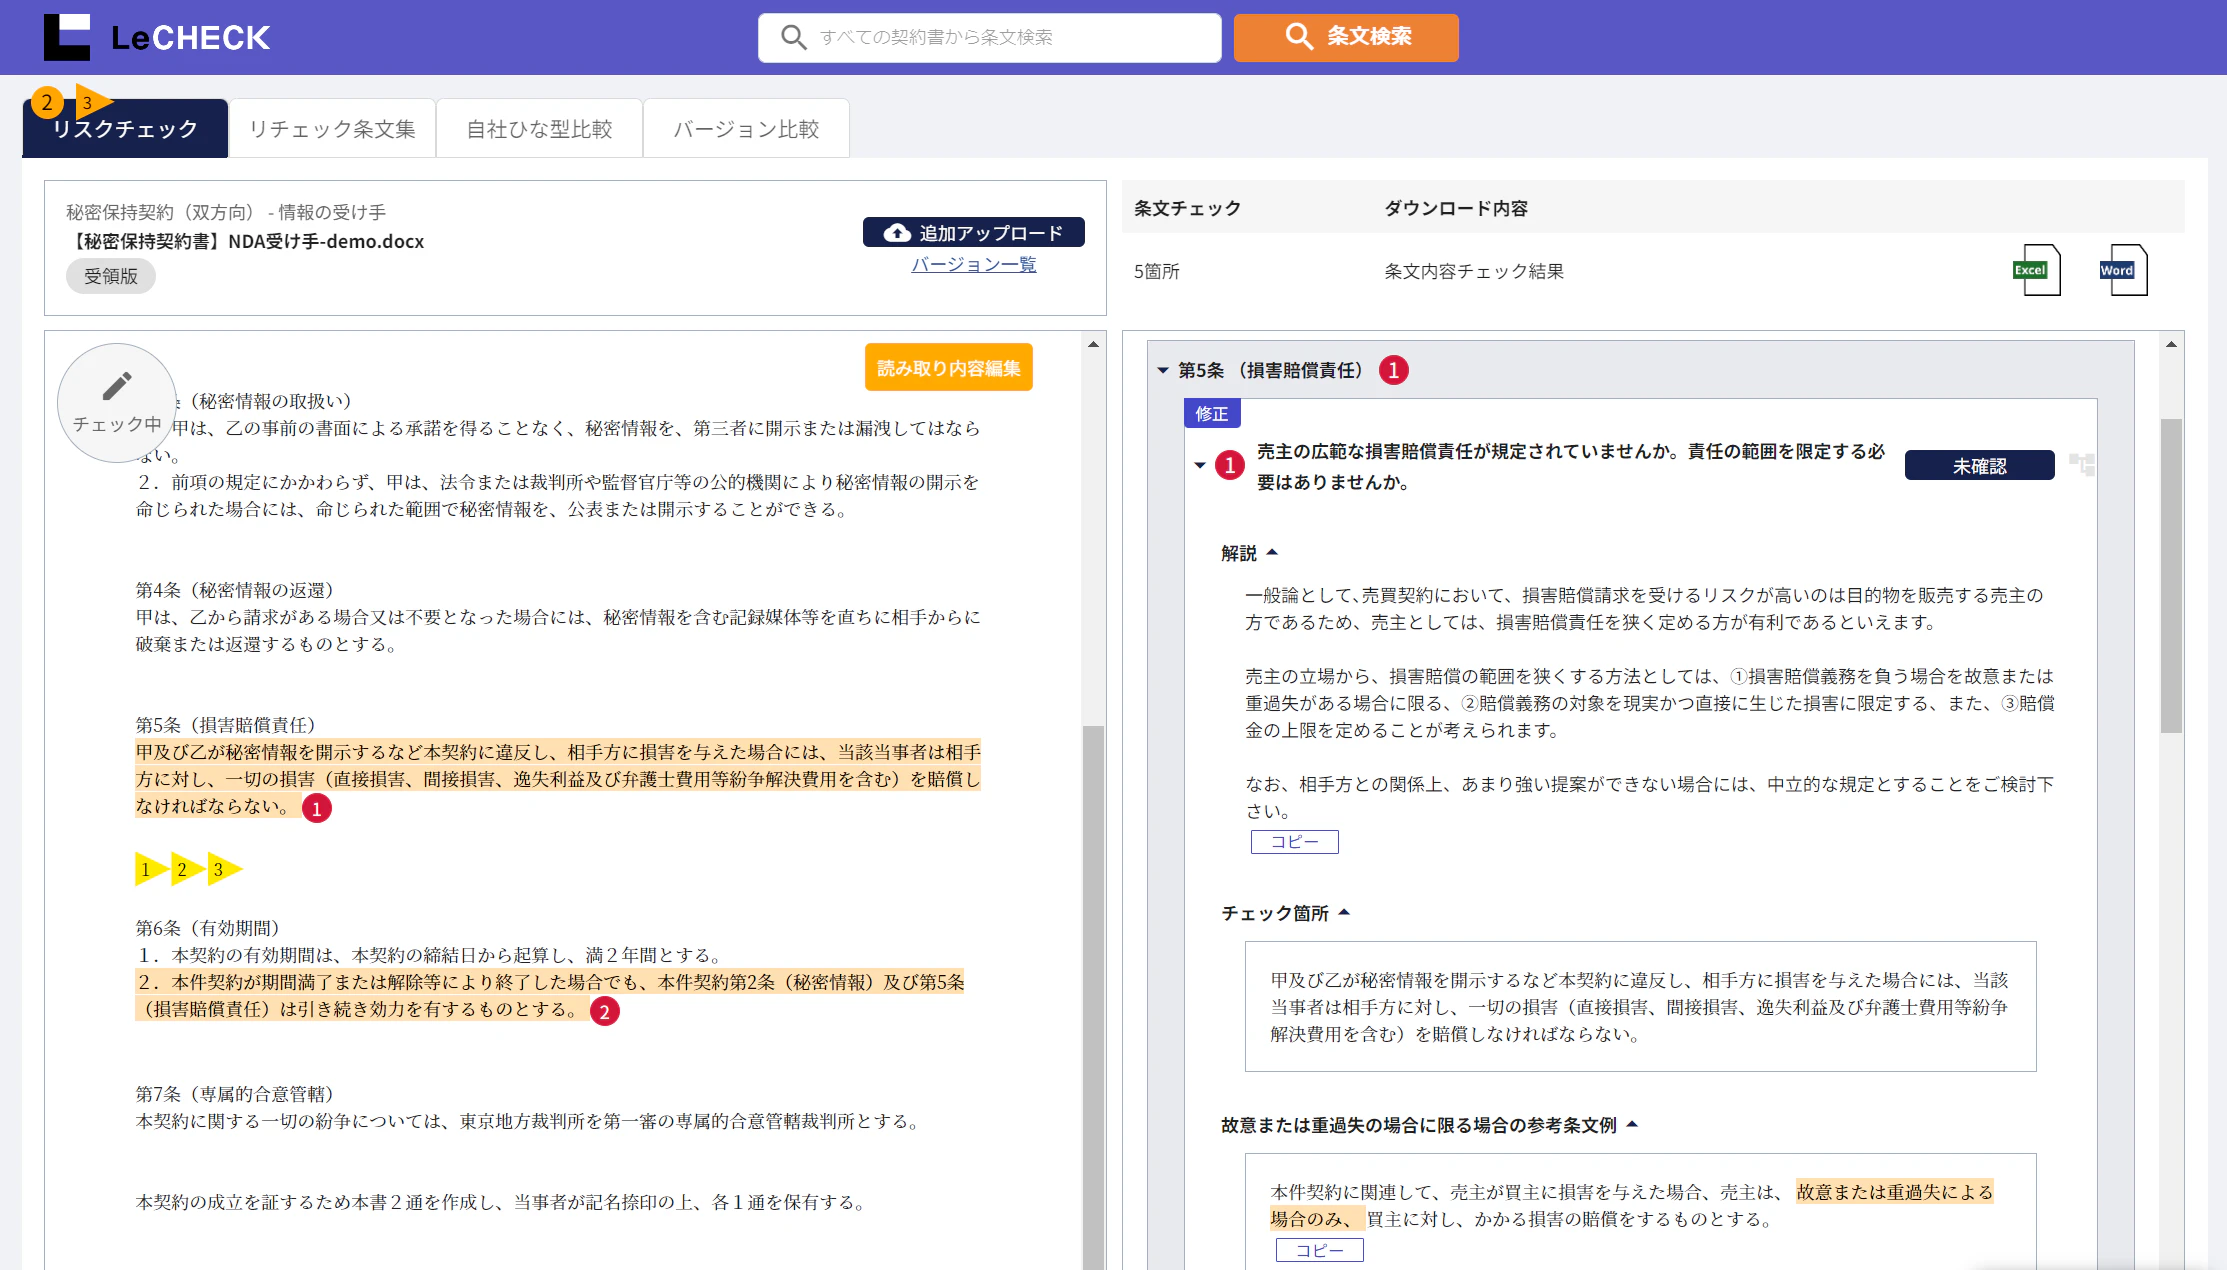This screenshot has height=1270, width=2227.
Task: Click red marker 1 in Article 5 text
Action: 317,809
